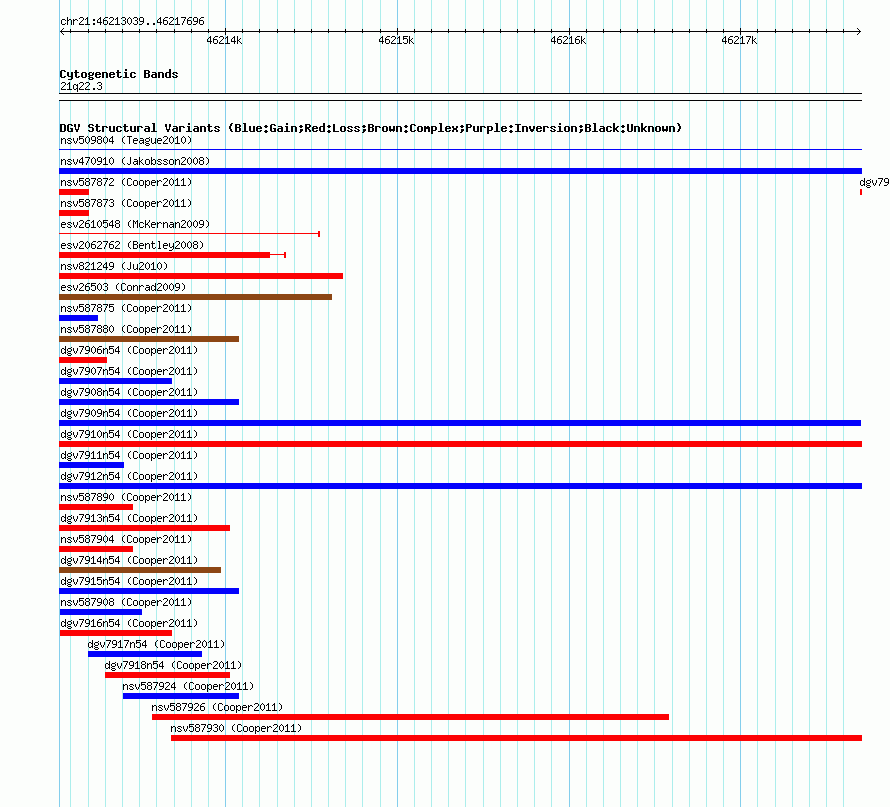Select the blue bar of nsv587924
The height and width of the screenshot is (807, 890).
coord(181,696)
